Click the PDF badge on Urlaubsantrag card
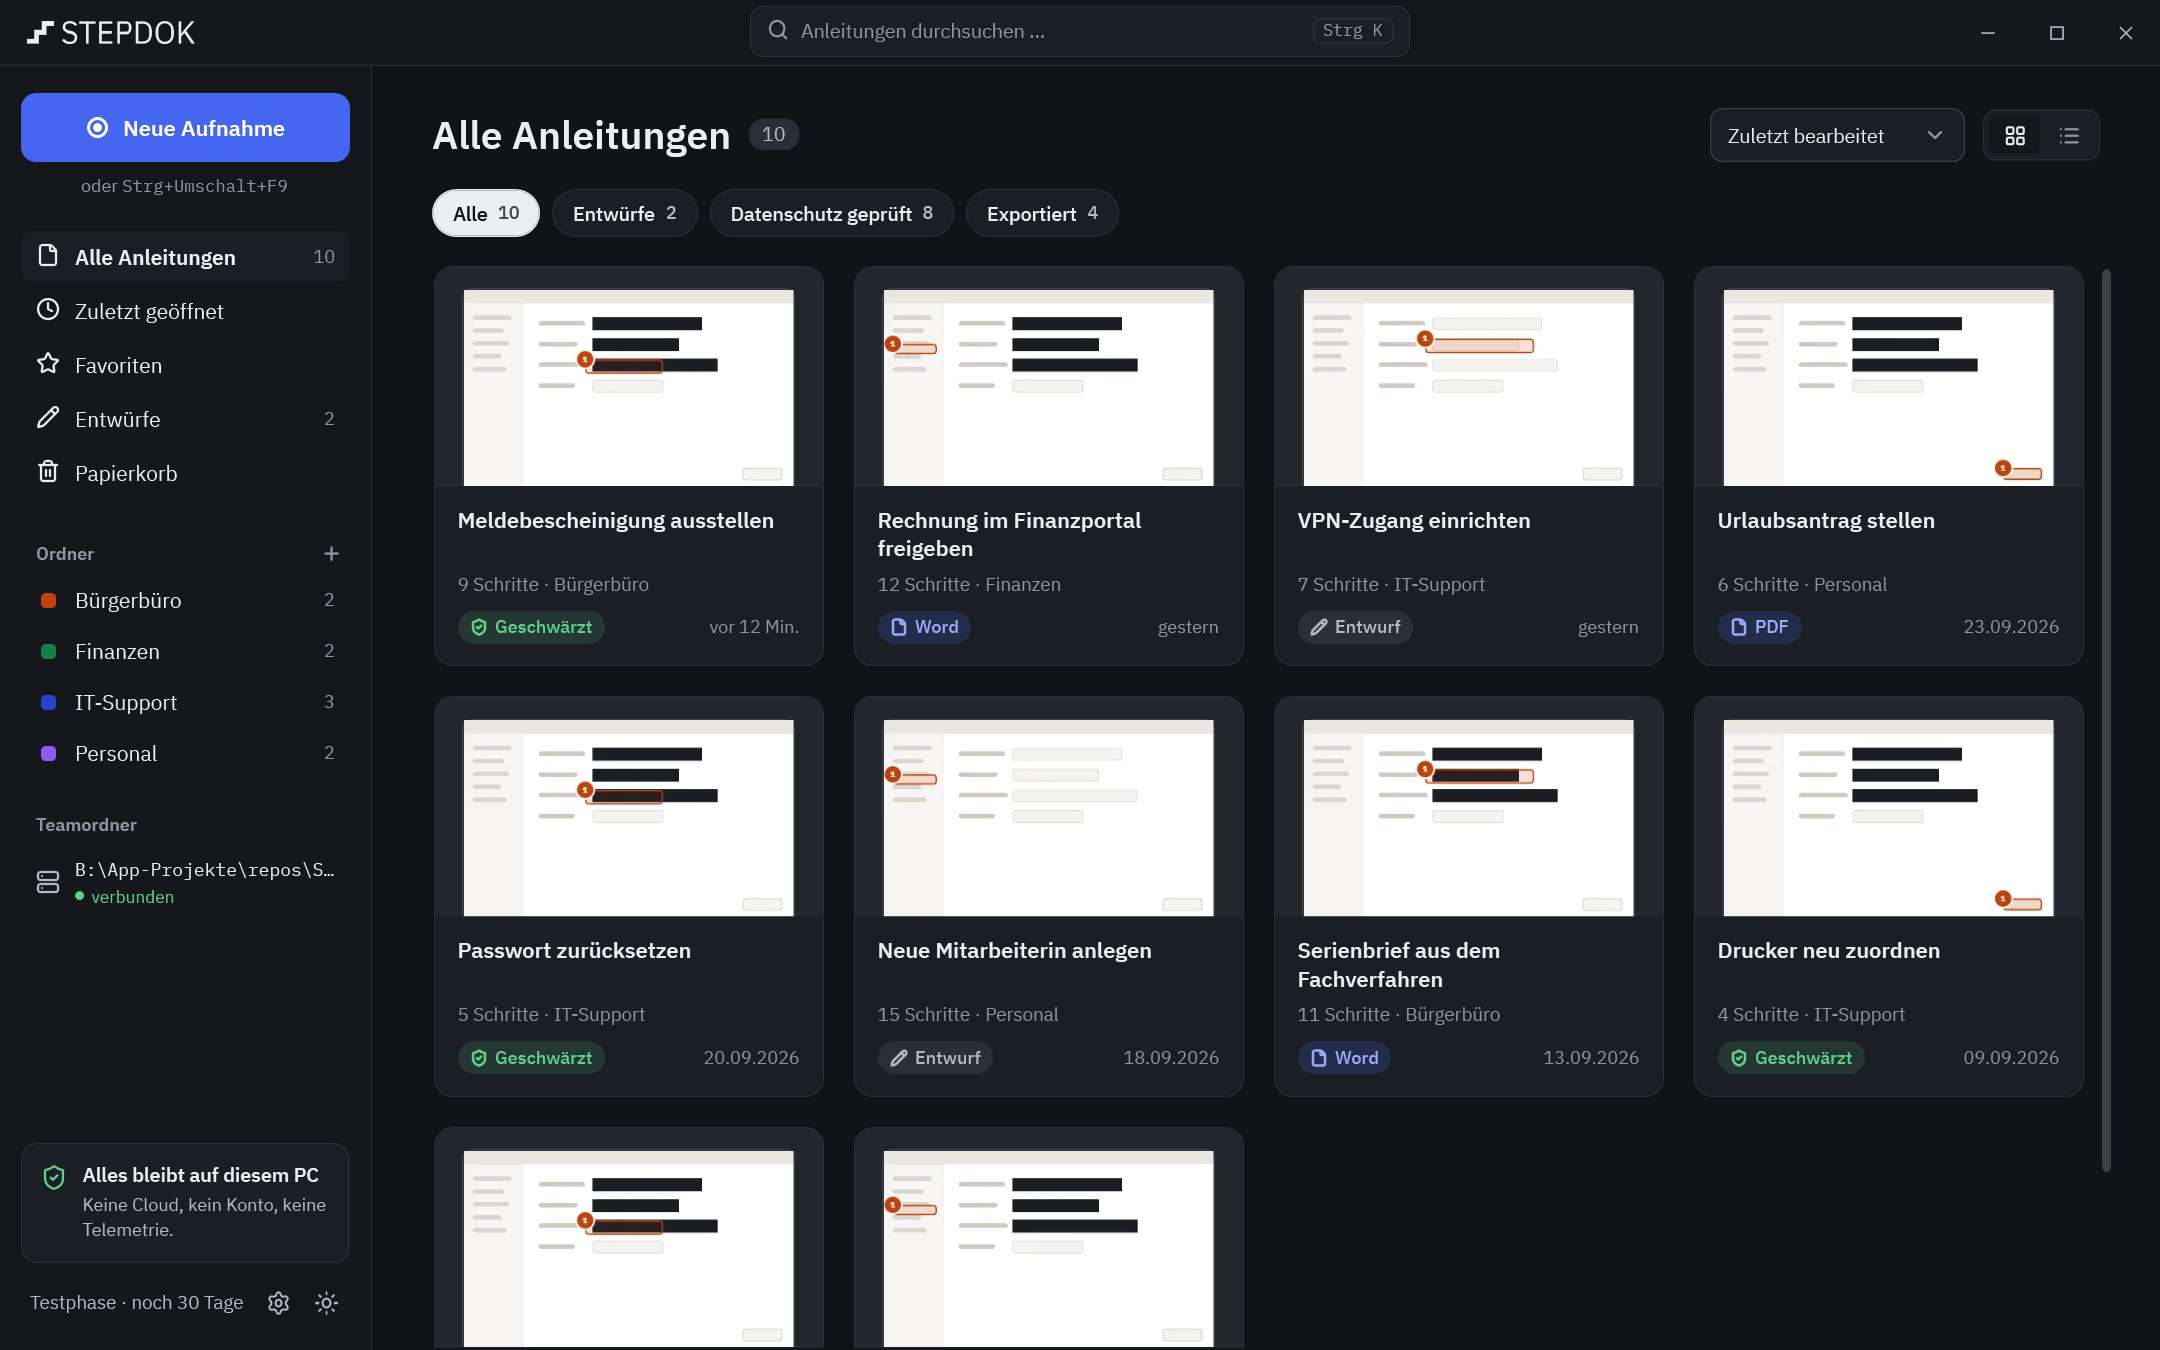 tap(1759, 627)
